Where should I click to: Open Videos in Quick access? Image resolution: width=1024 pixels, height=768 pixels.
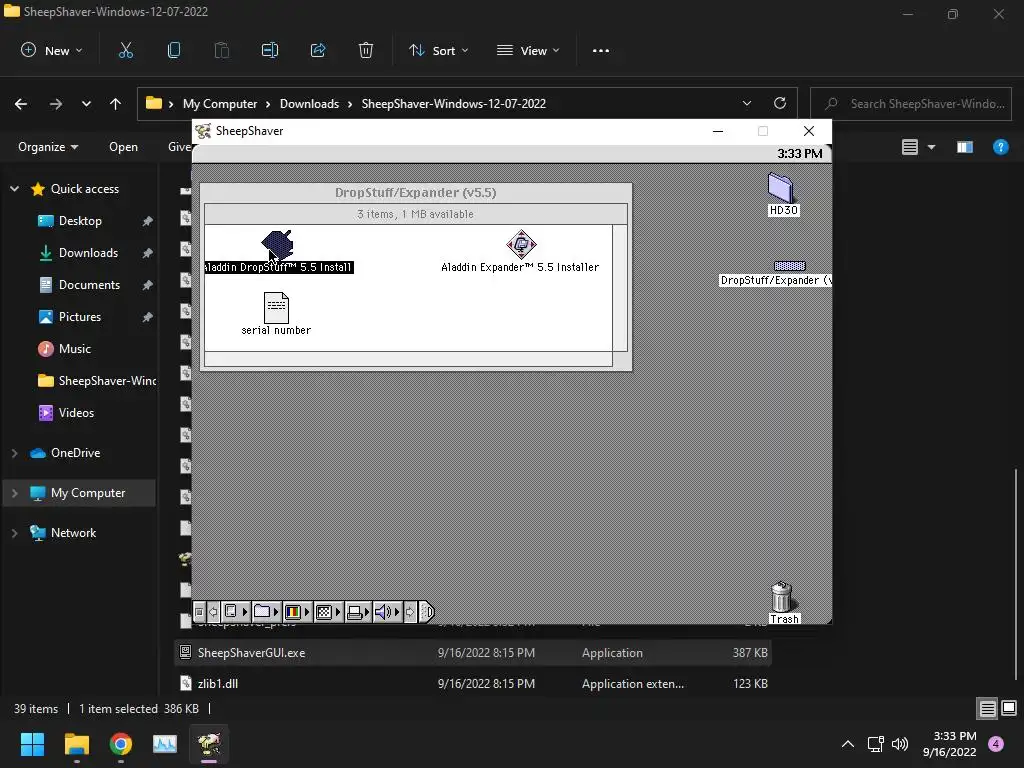(76, 413)
